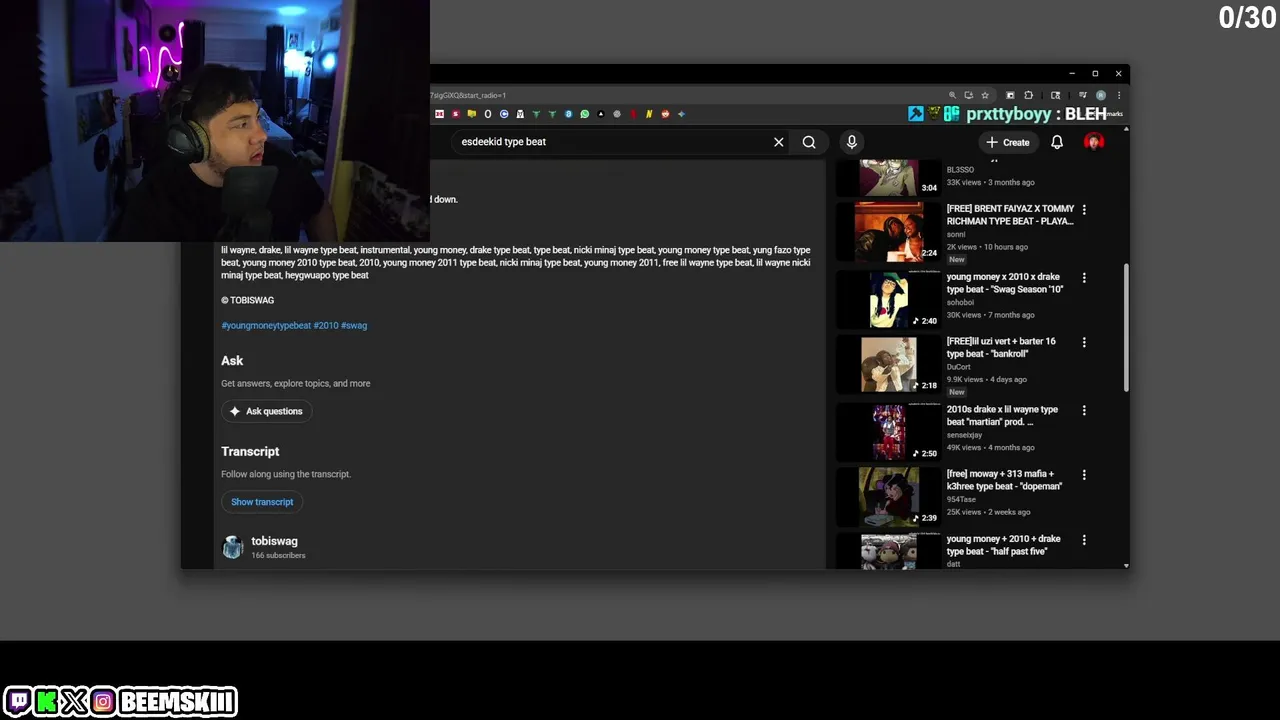The width and height of the screenshot is (1280, 720).
Task: Open Swag Season 10 video thumbnail
Action: [889, 299]
